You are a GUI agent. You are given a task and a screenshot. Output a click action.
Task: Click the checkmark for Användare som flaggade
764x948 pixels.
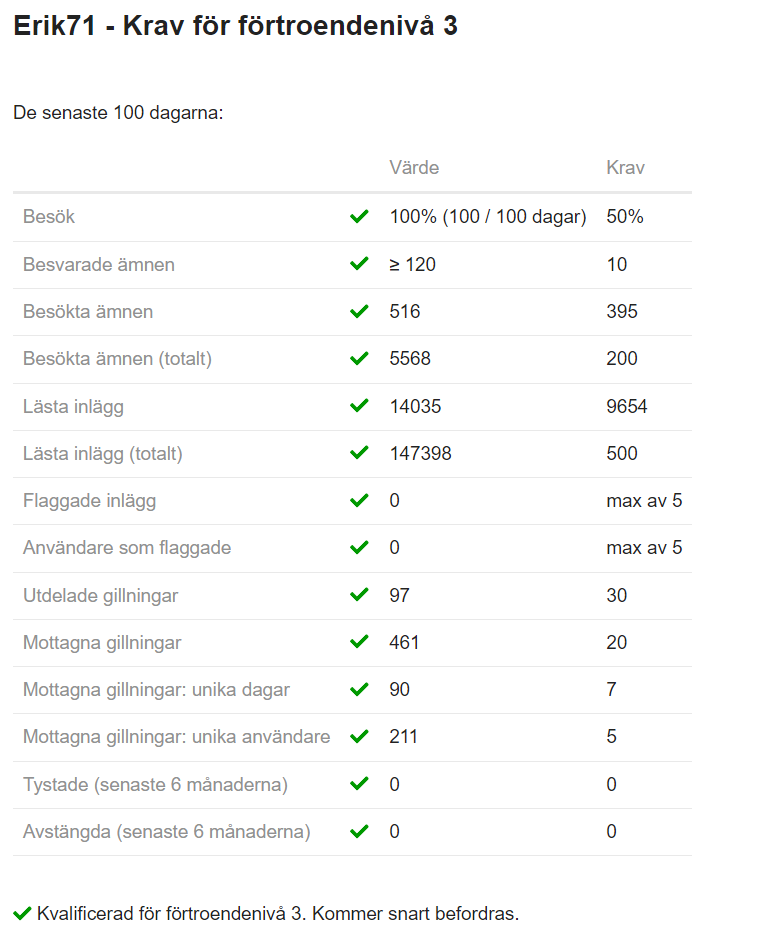pyautogui.click(x=359, y=547)
